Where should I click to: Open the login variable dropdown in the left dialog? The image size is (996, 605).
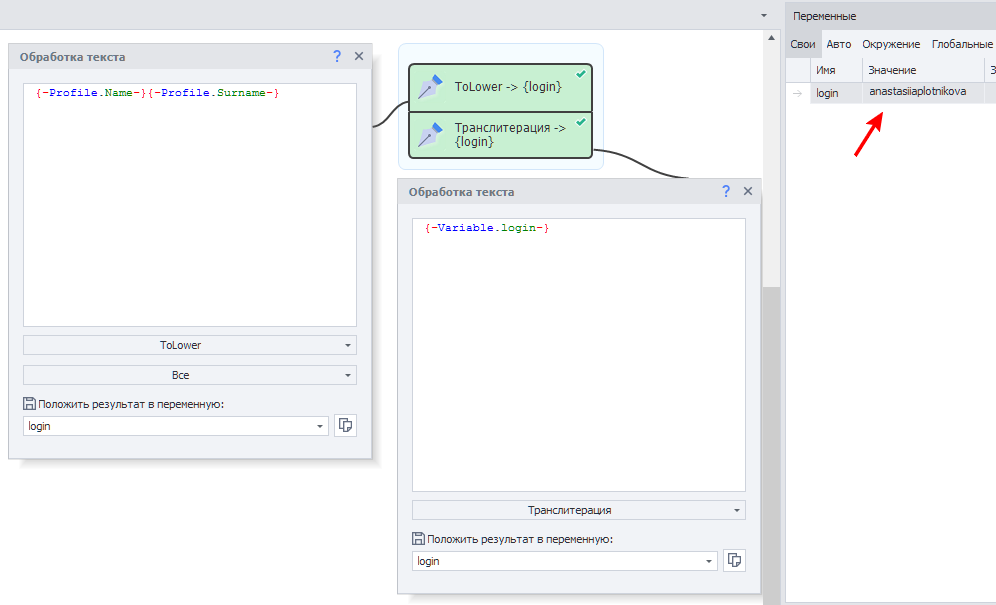[320, 426]
